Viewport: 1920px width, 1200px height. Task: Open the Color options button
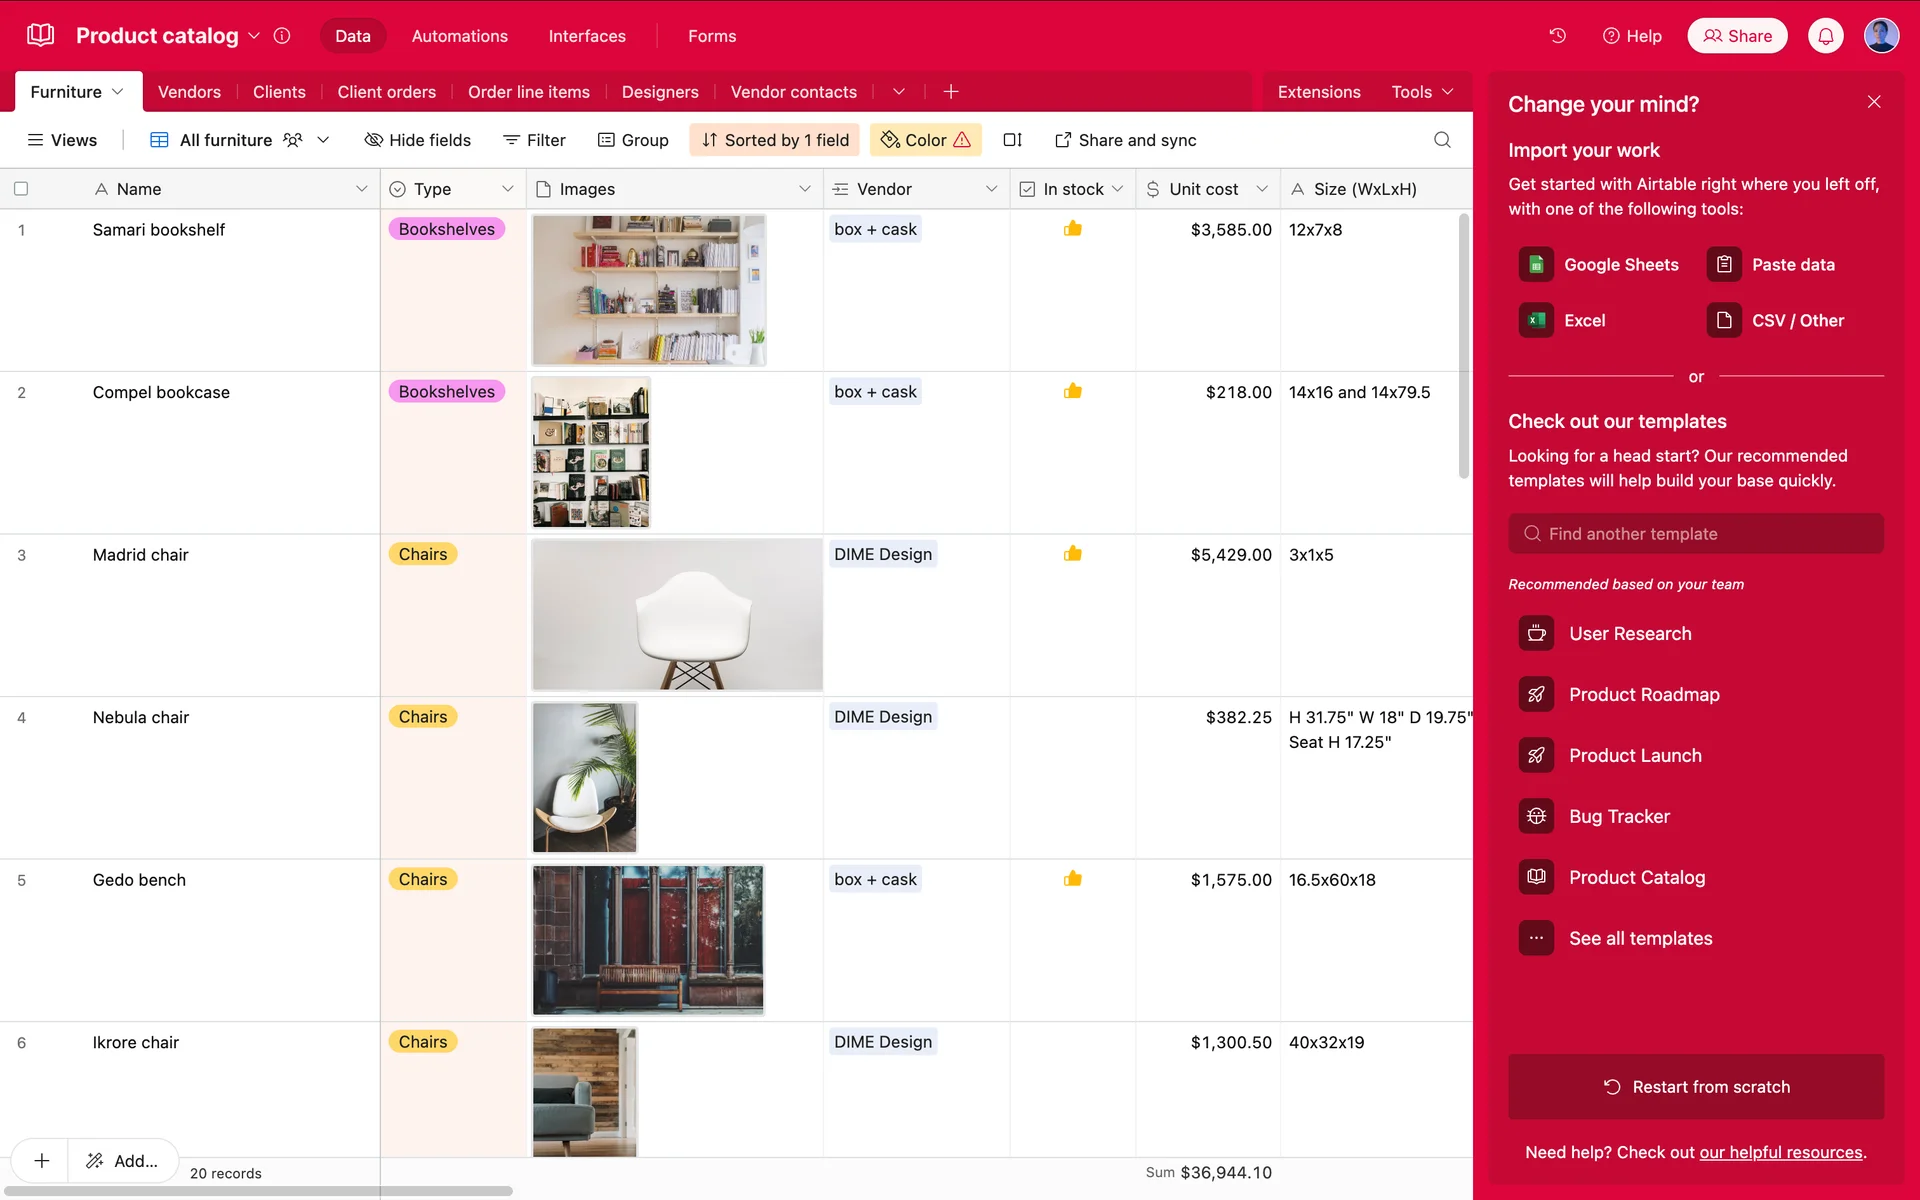coord(925,140)
